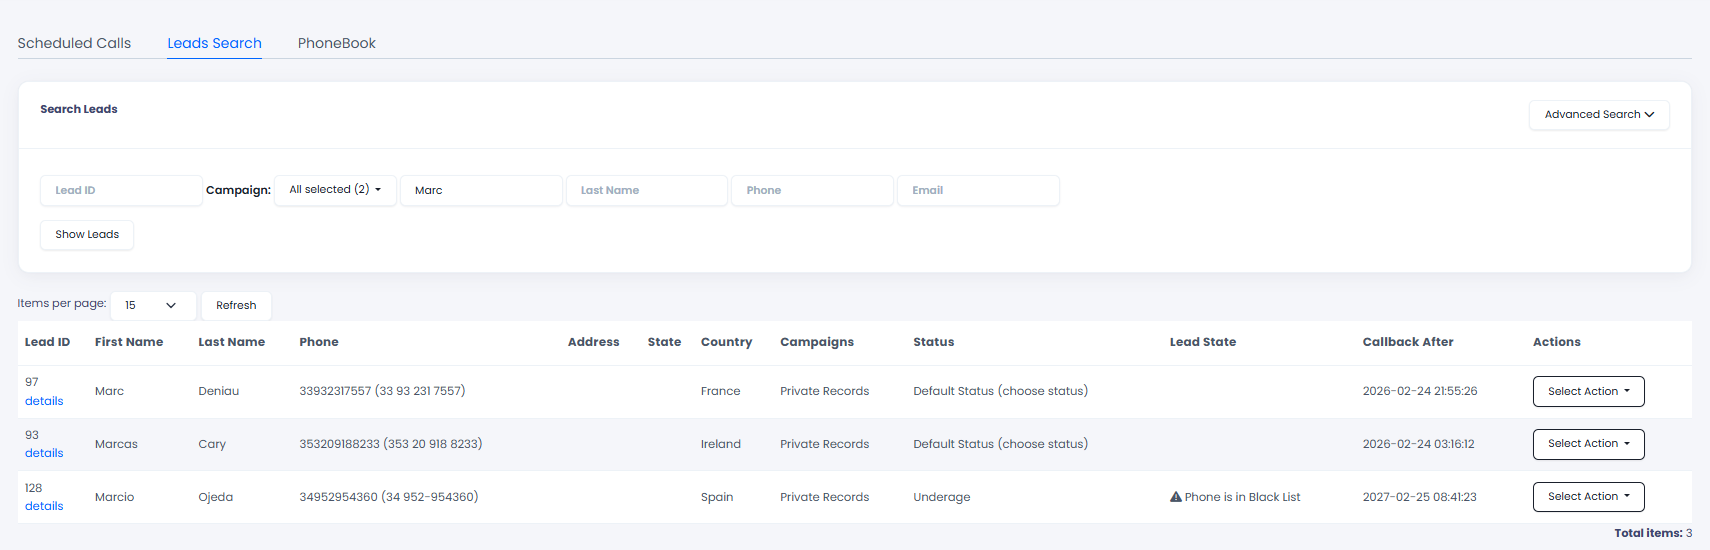Image resolution: width=1710 pixels, height=550 pixels.
Task: Open details for lead 97
Action: coord(44,401)
